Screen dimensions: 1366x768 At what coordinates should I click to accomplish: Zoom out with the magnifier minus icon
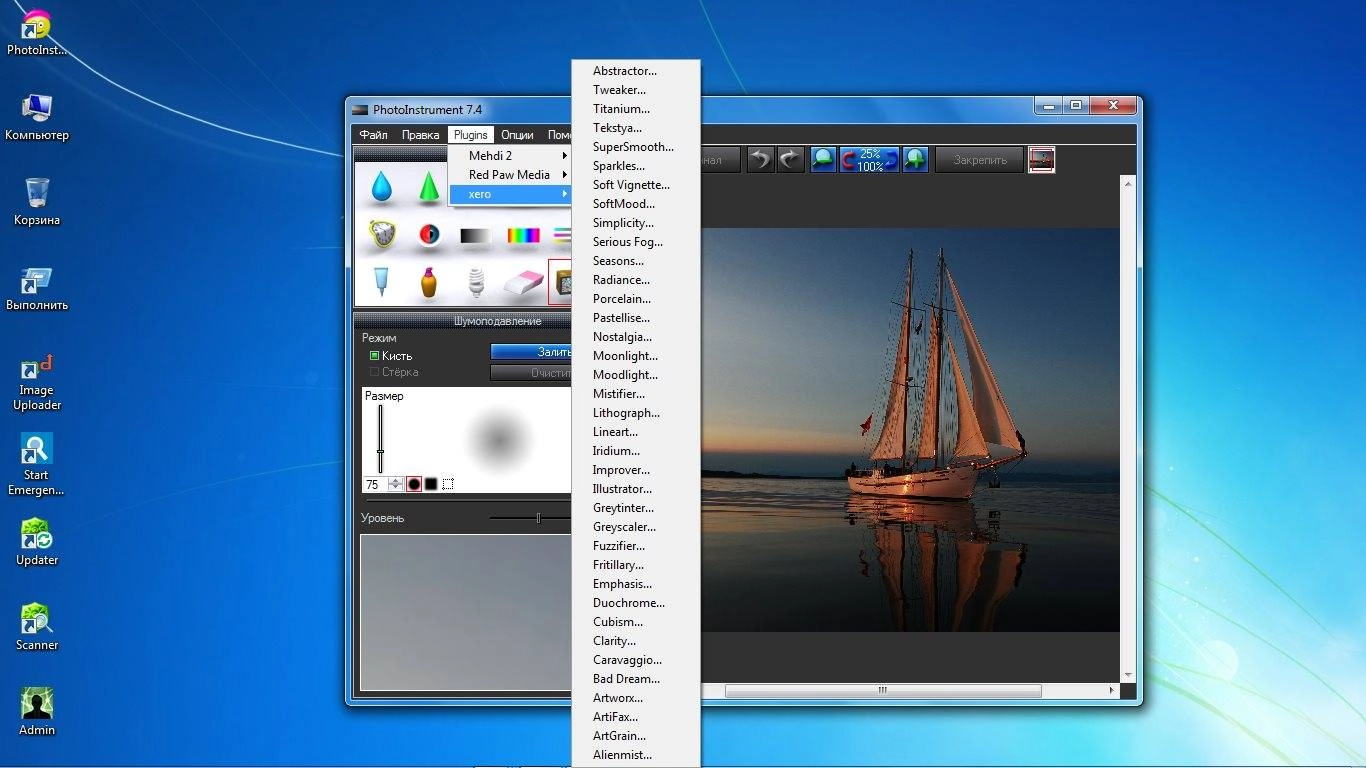pyautogui.click(x=823, y=159)
